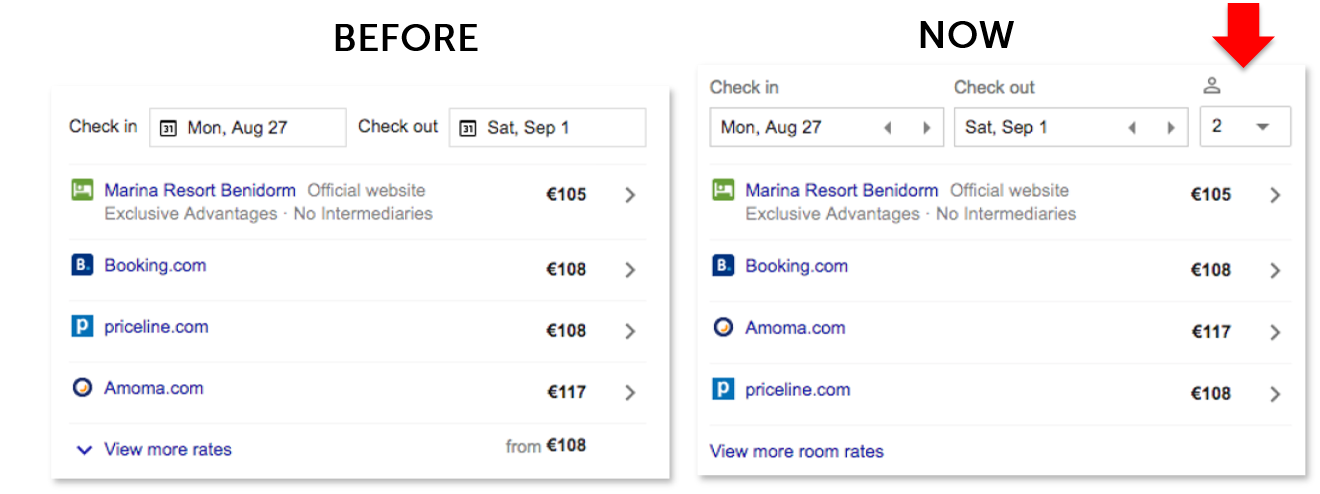Open Marina Resort Benidorm link in BEFORE panel
1320x494 pixels.
tap(200, 190)
